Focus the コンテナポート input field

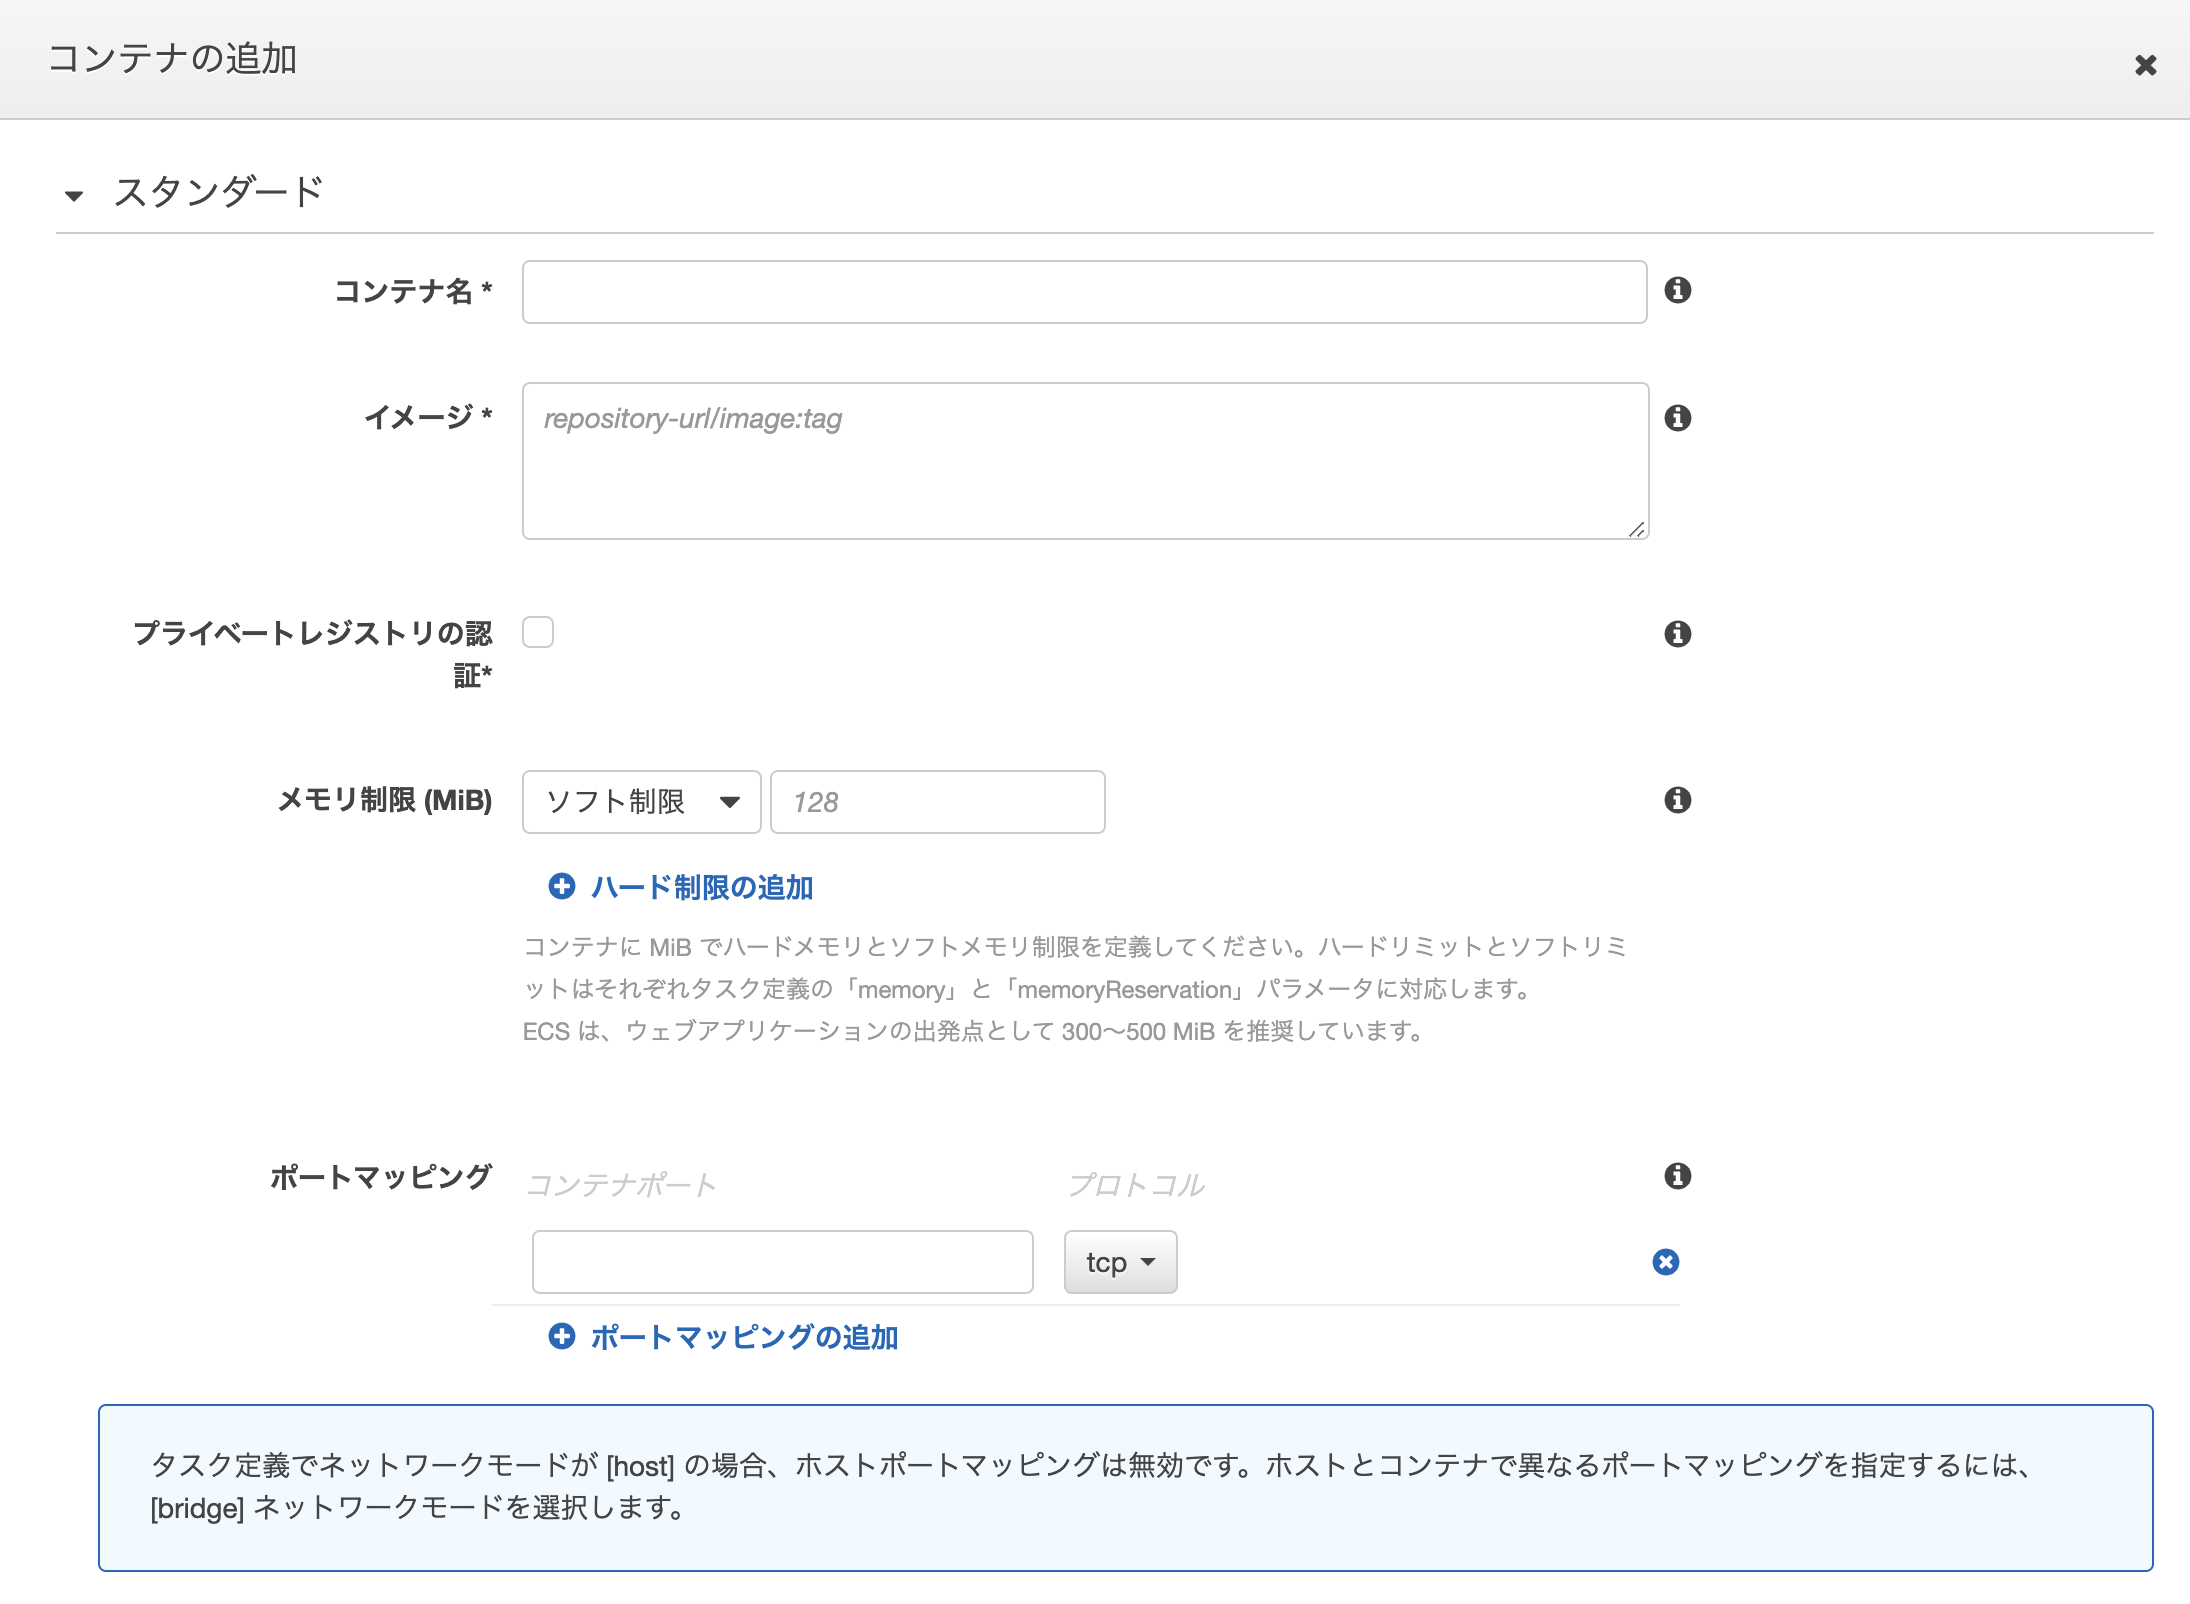[x=782, y=1262]
